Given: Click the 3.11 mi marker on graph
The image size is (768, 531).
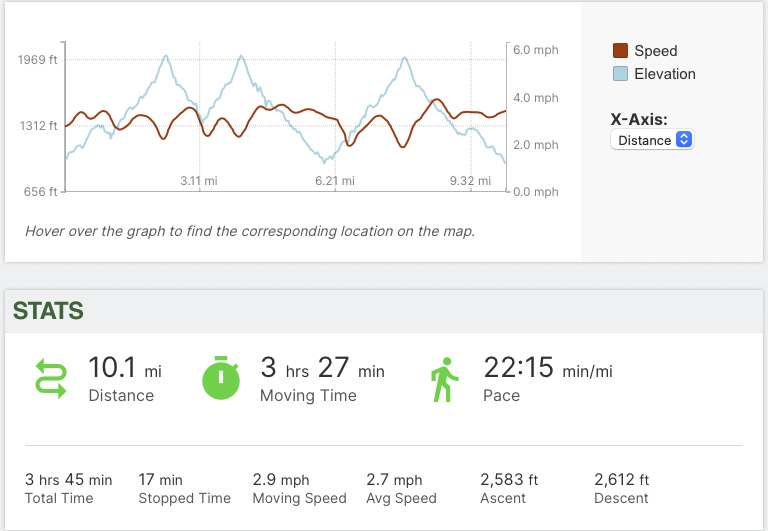Looking at the screenshot, I should (x=199, y=181).
